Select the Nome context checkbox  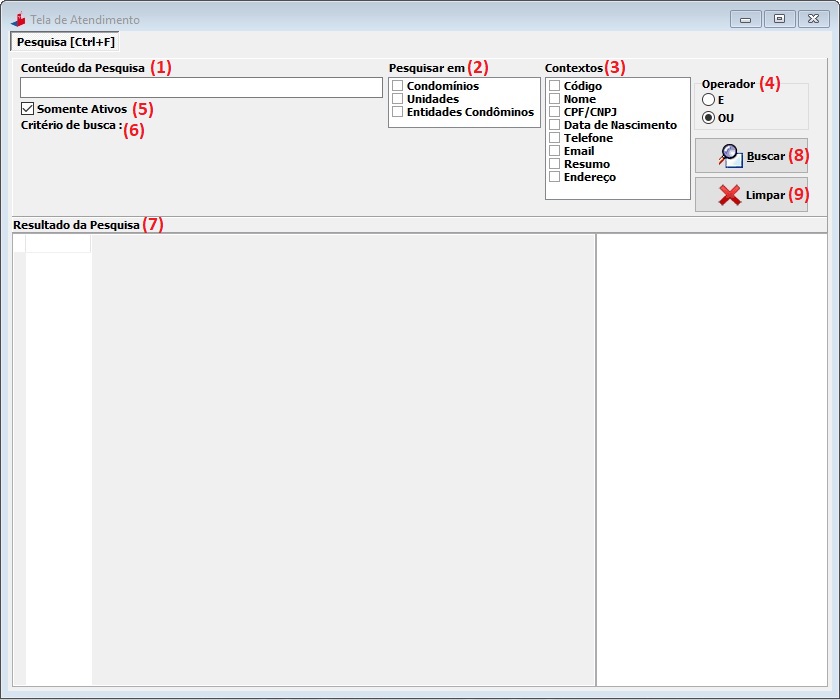click(554, 99)
